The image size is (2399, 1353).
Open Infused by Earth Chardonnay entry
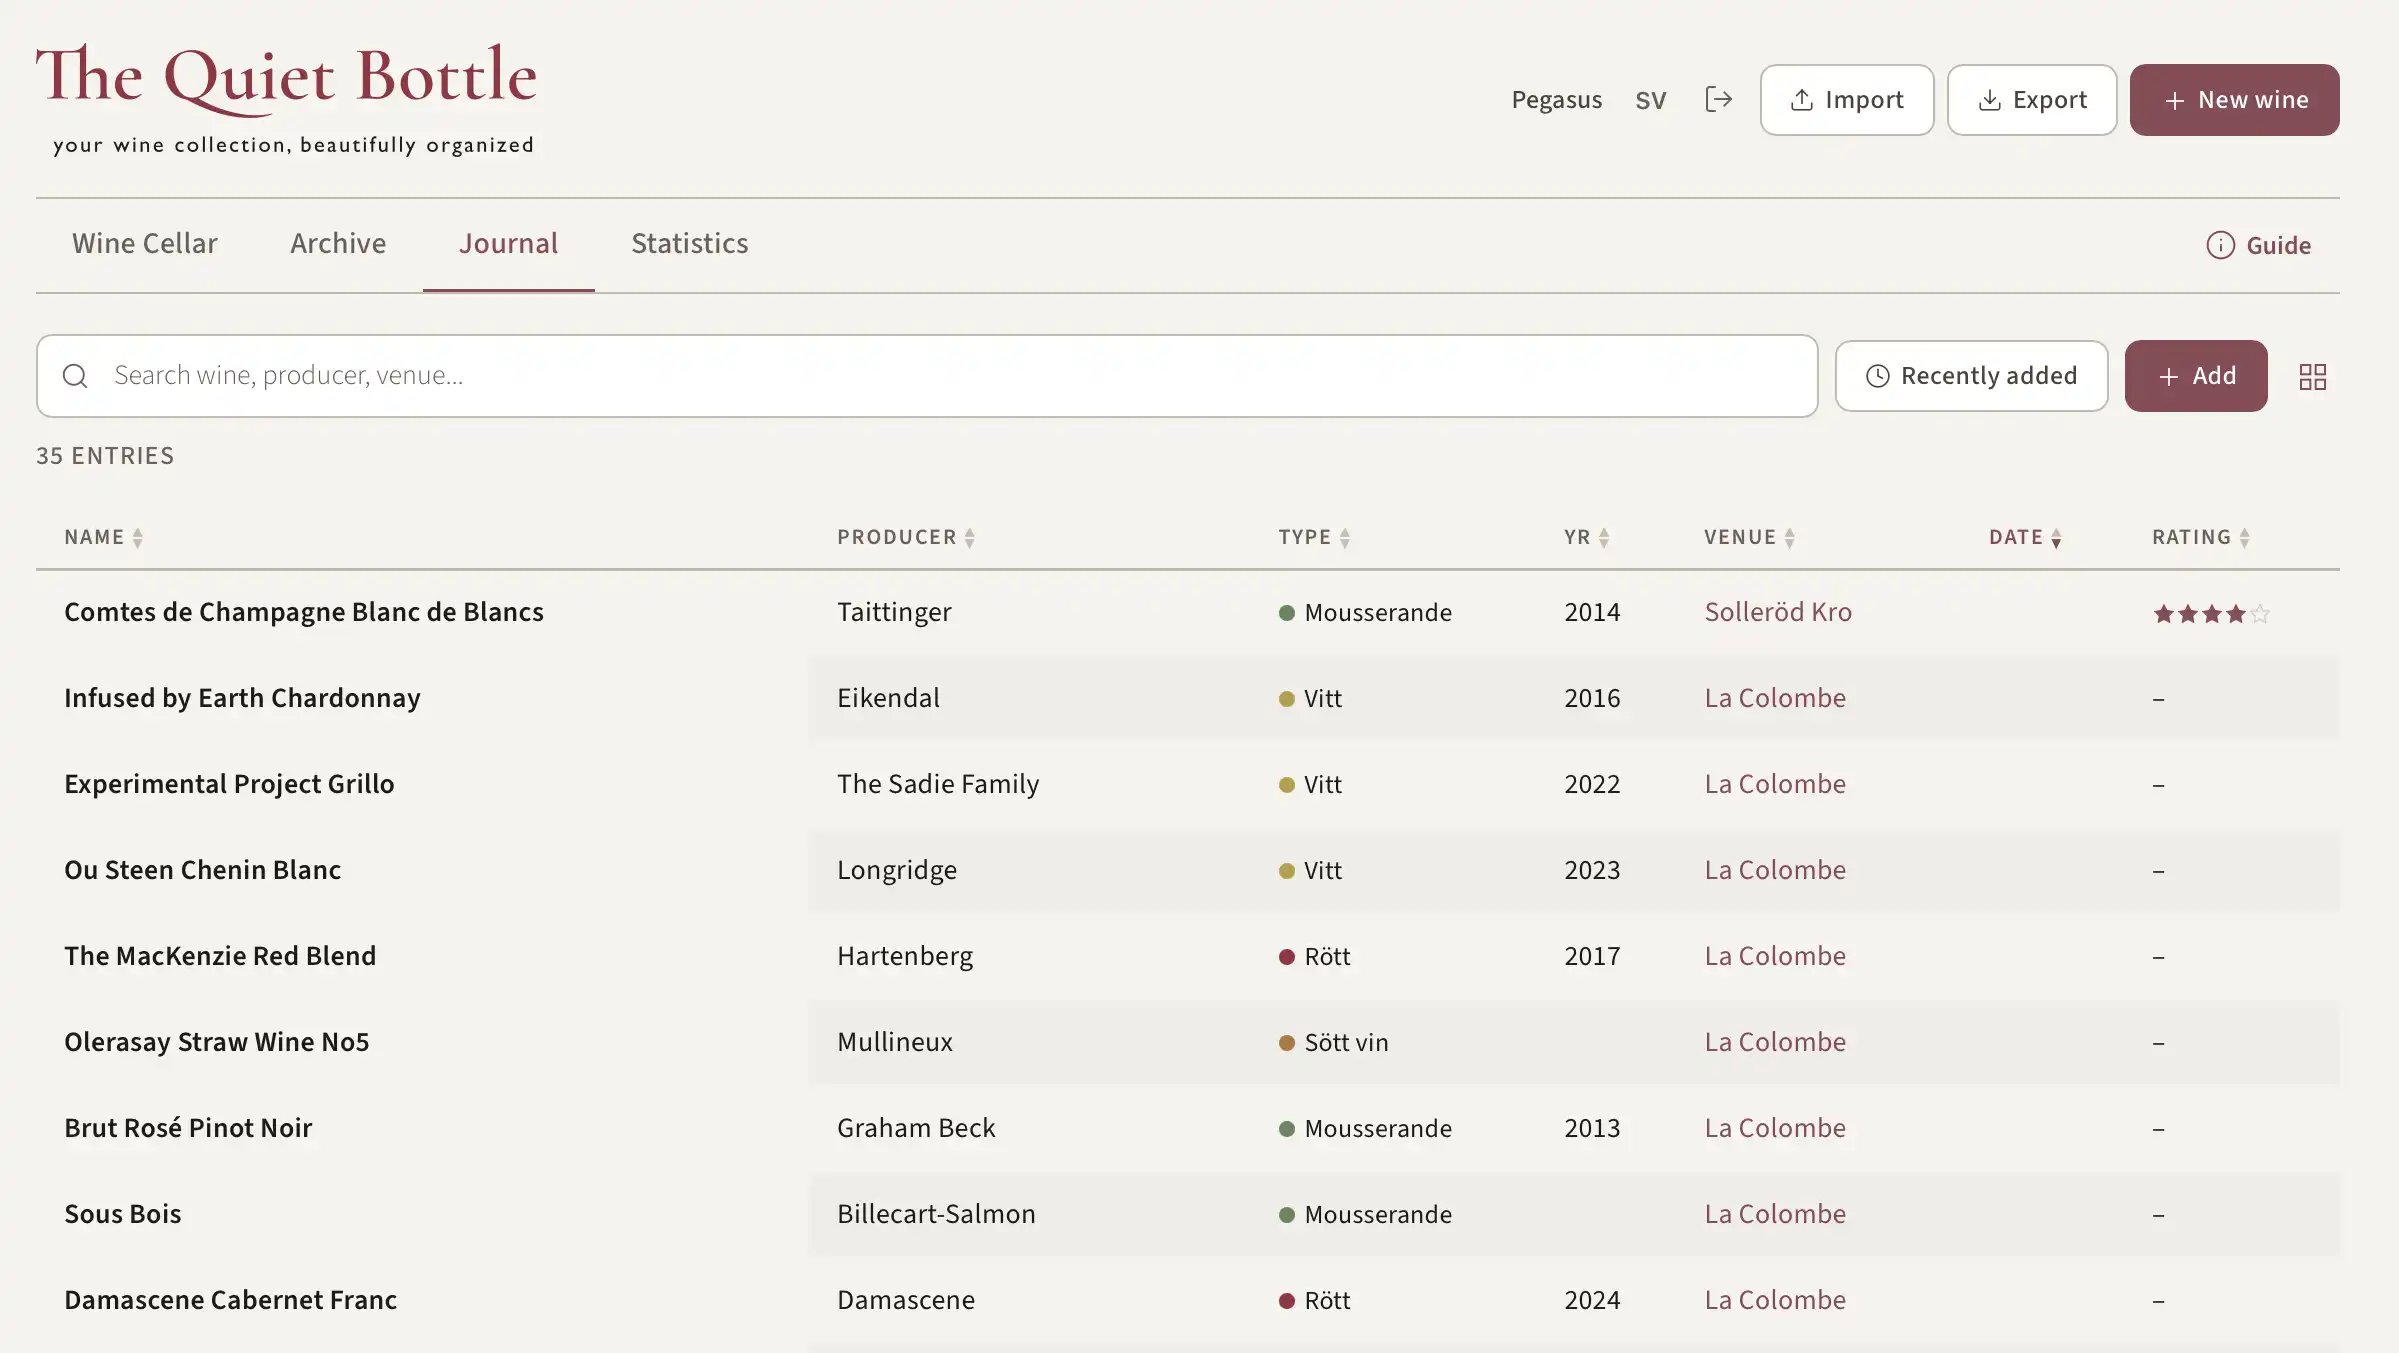(x=242, y=697)
